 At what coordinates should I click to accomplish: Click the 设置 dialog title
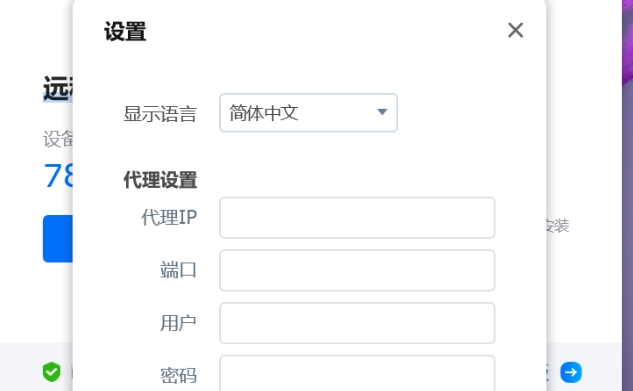[125, 31]
